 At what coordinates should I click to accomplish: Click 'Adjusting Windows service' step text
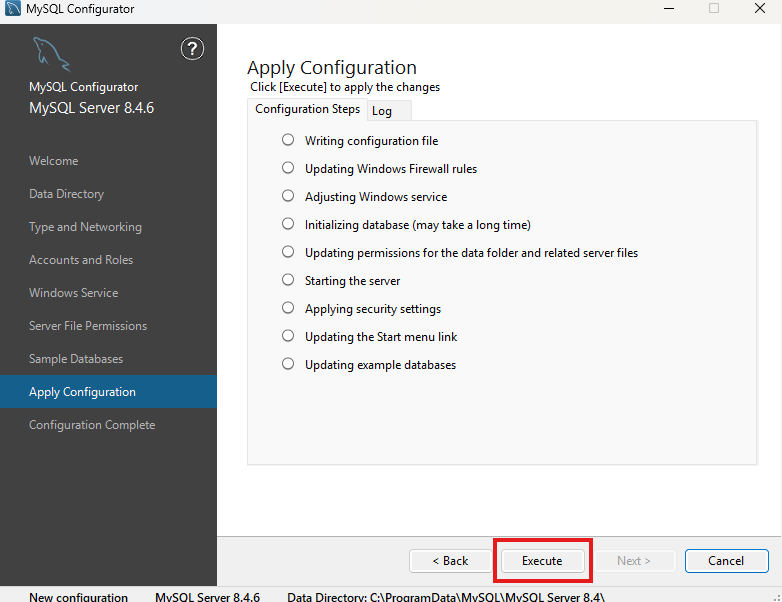pyautogui.click(x=376, y=197)
